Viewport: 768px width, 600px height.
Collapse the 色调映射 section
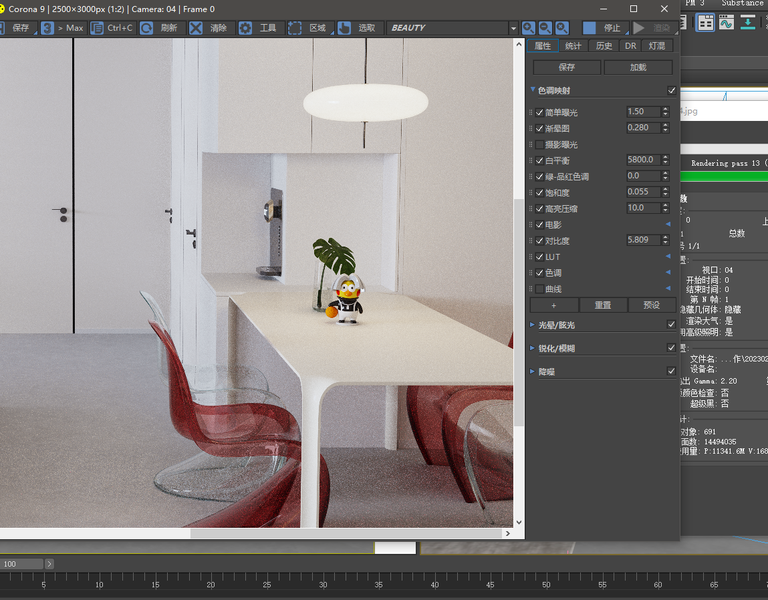[x=533, y=90]
